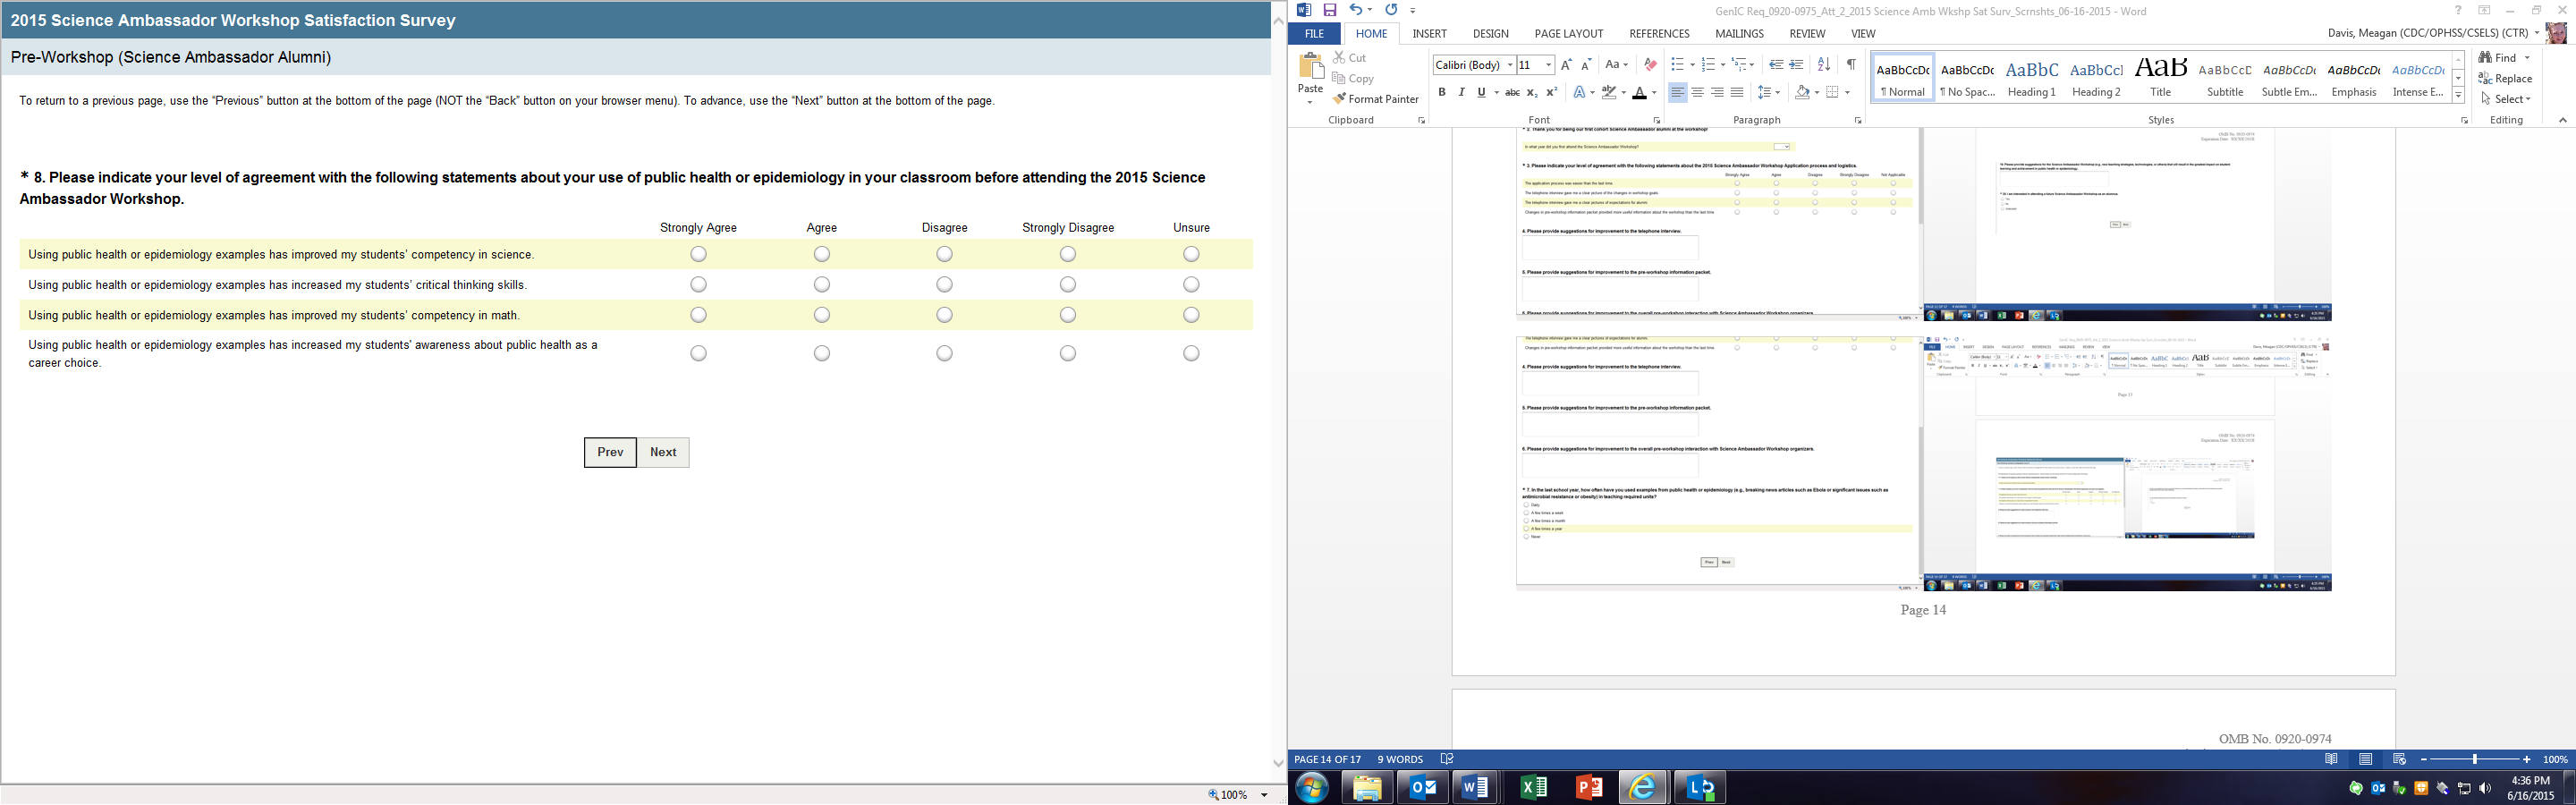
Task: Click the Save icon in Quick Access Toolbar
Action: pyautogui.click(x=1330, y=10)
